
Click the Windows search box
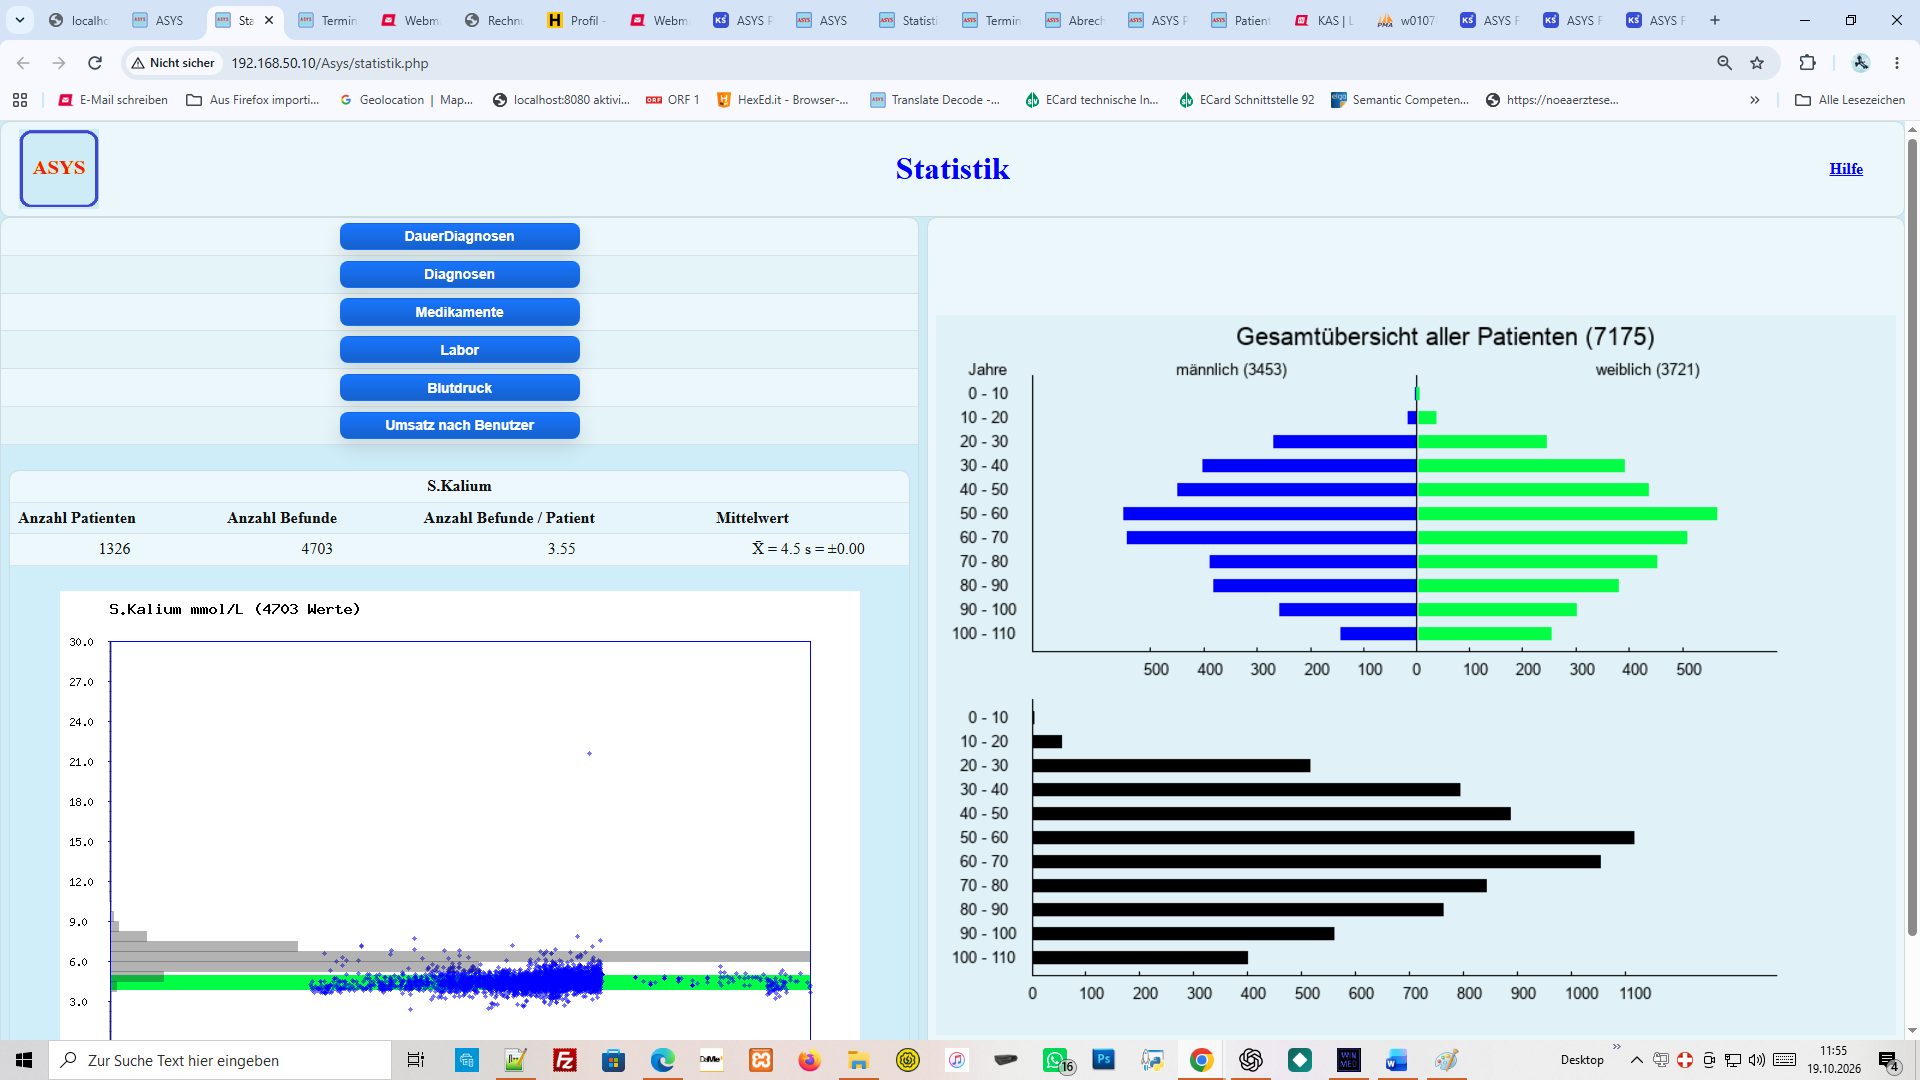point(220,1060)
